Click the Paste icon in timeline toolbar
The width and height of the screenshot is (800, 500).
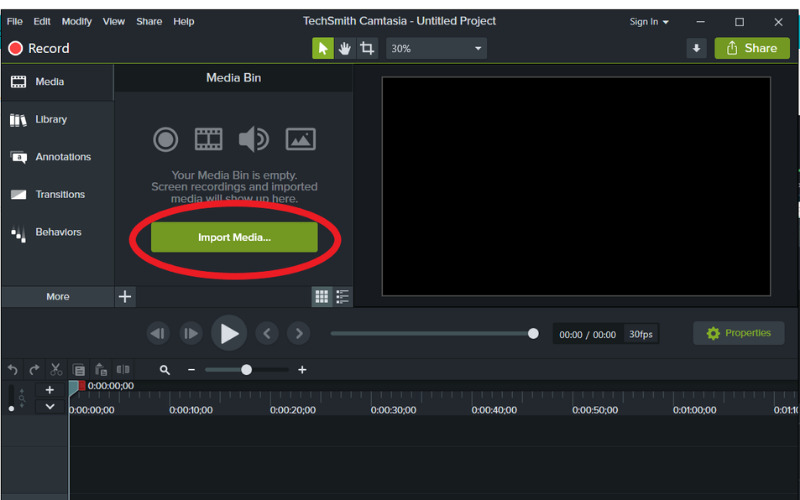[101, 369]
